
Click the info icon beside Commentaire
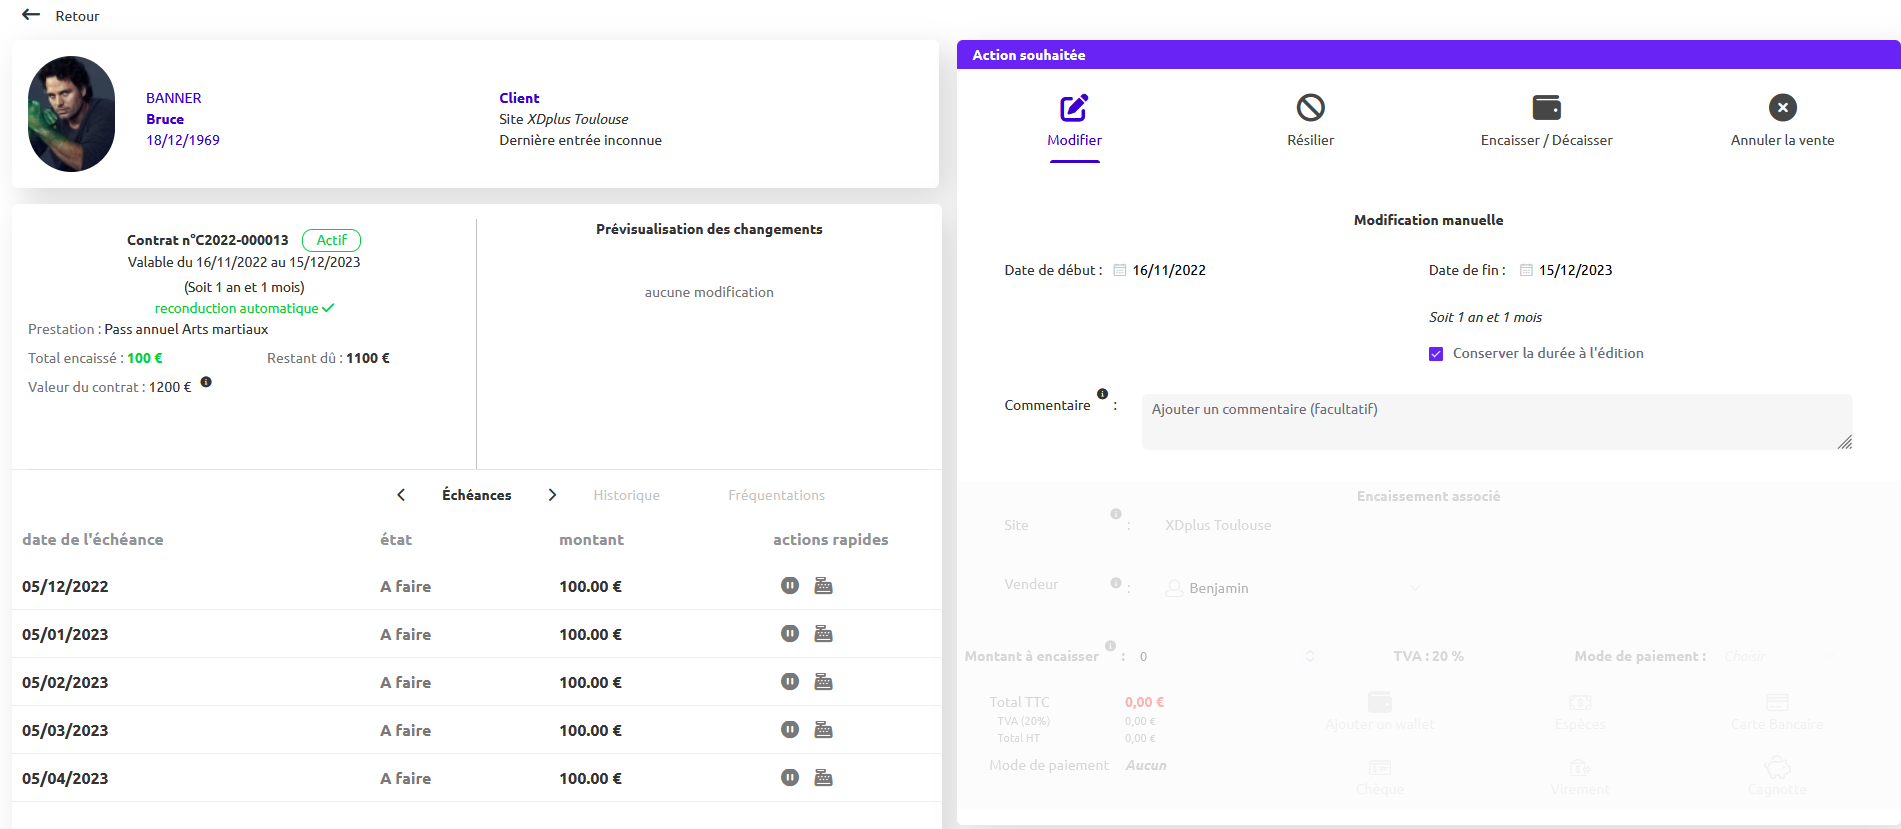tap(1102, 394)
